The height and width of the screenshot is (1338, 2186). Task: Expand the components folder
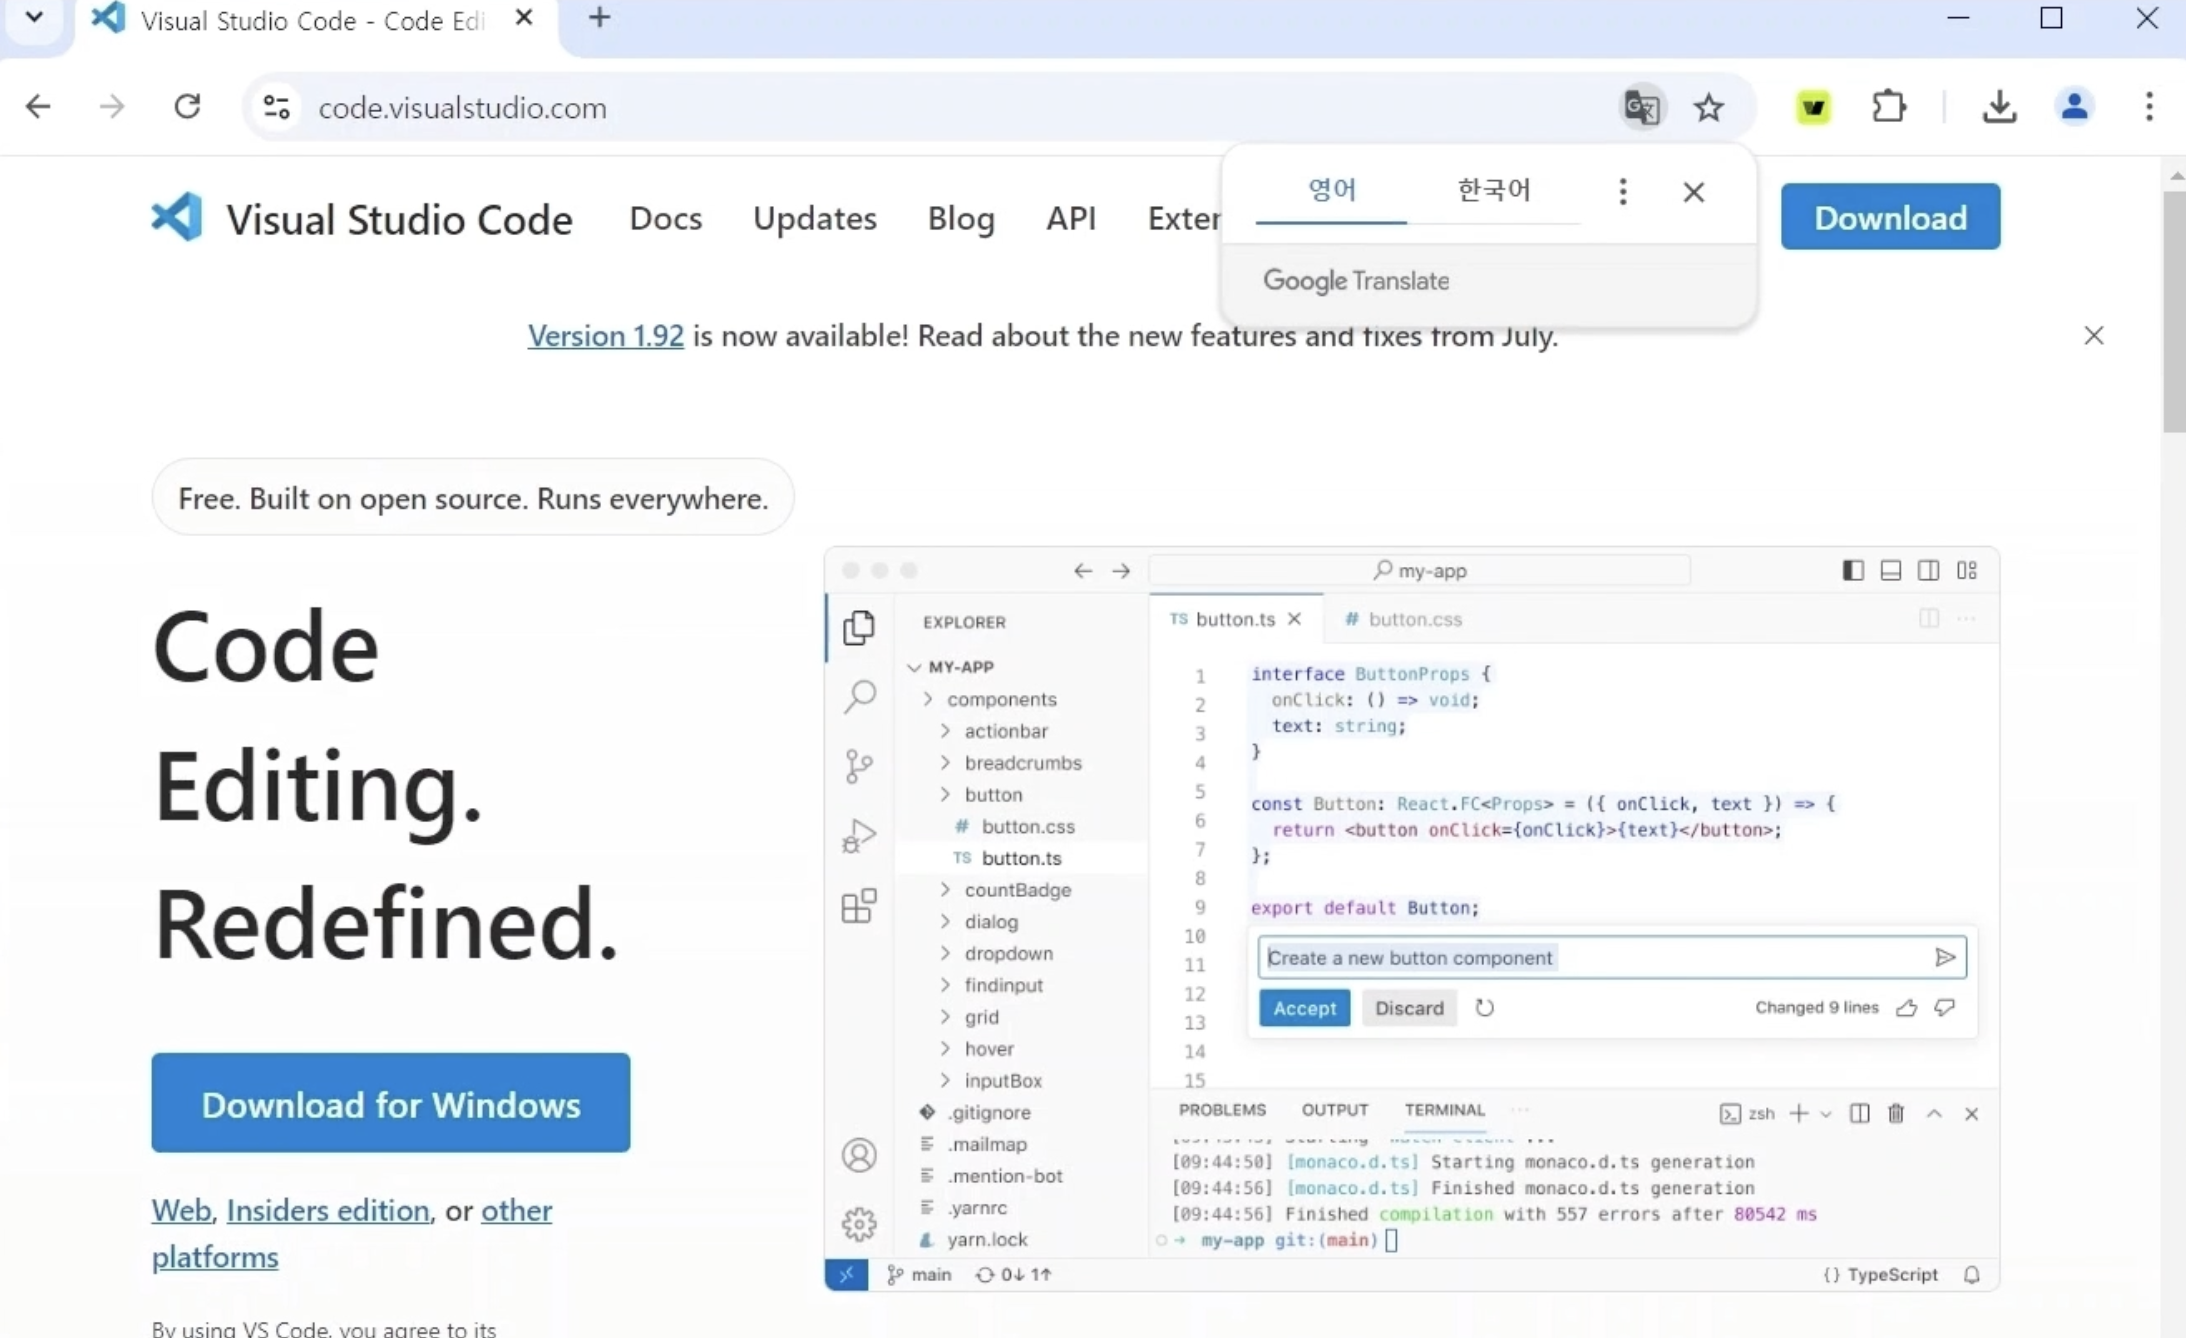[929, 698]
